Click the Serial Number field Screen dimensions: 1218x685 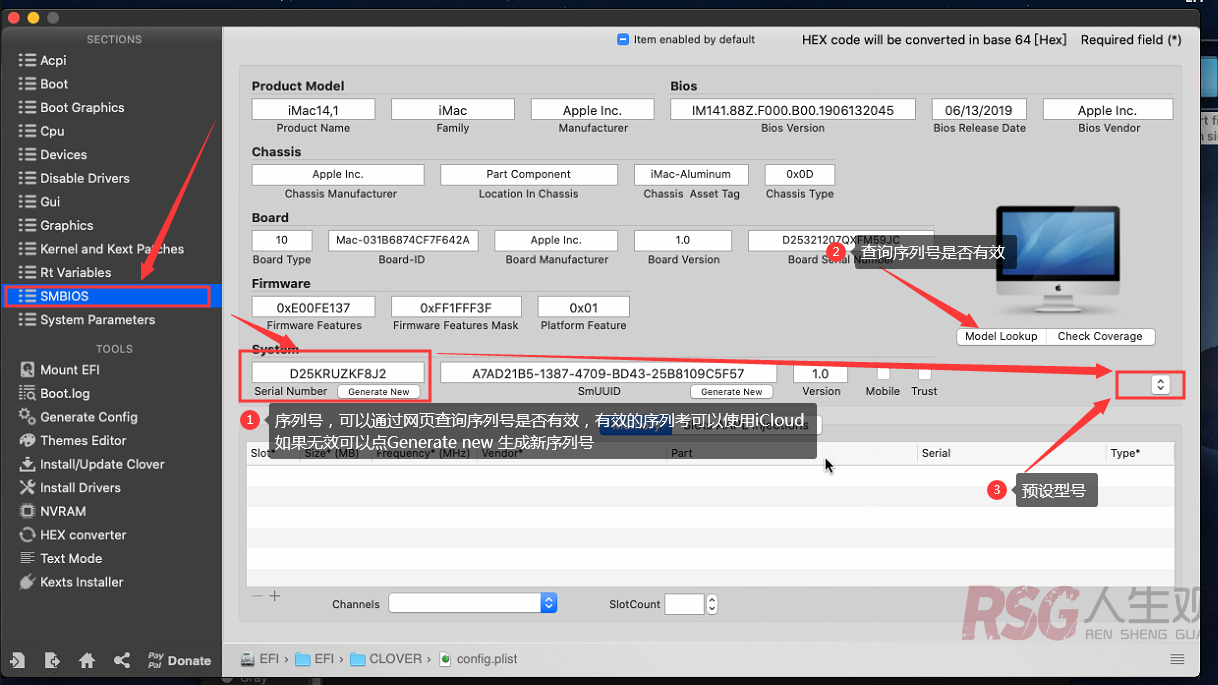[338, 373]
